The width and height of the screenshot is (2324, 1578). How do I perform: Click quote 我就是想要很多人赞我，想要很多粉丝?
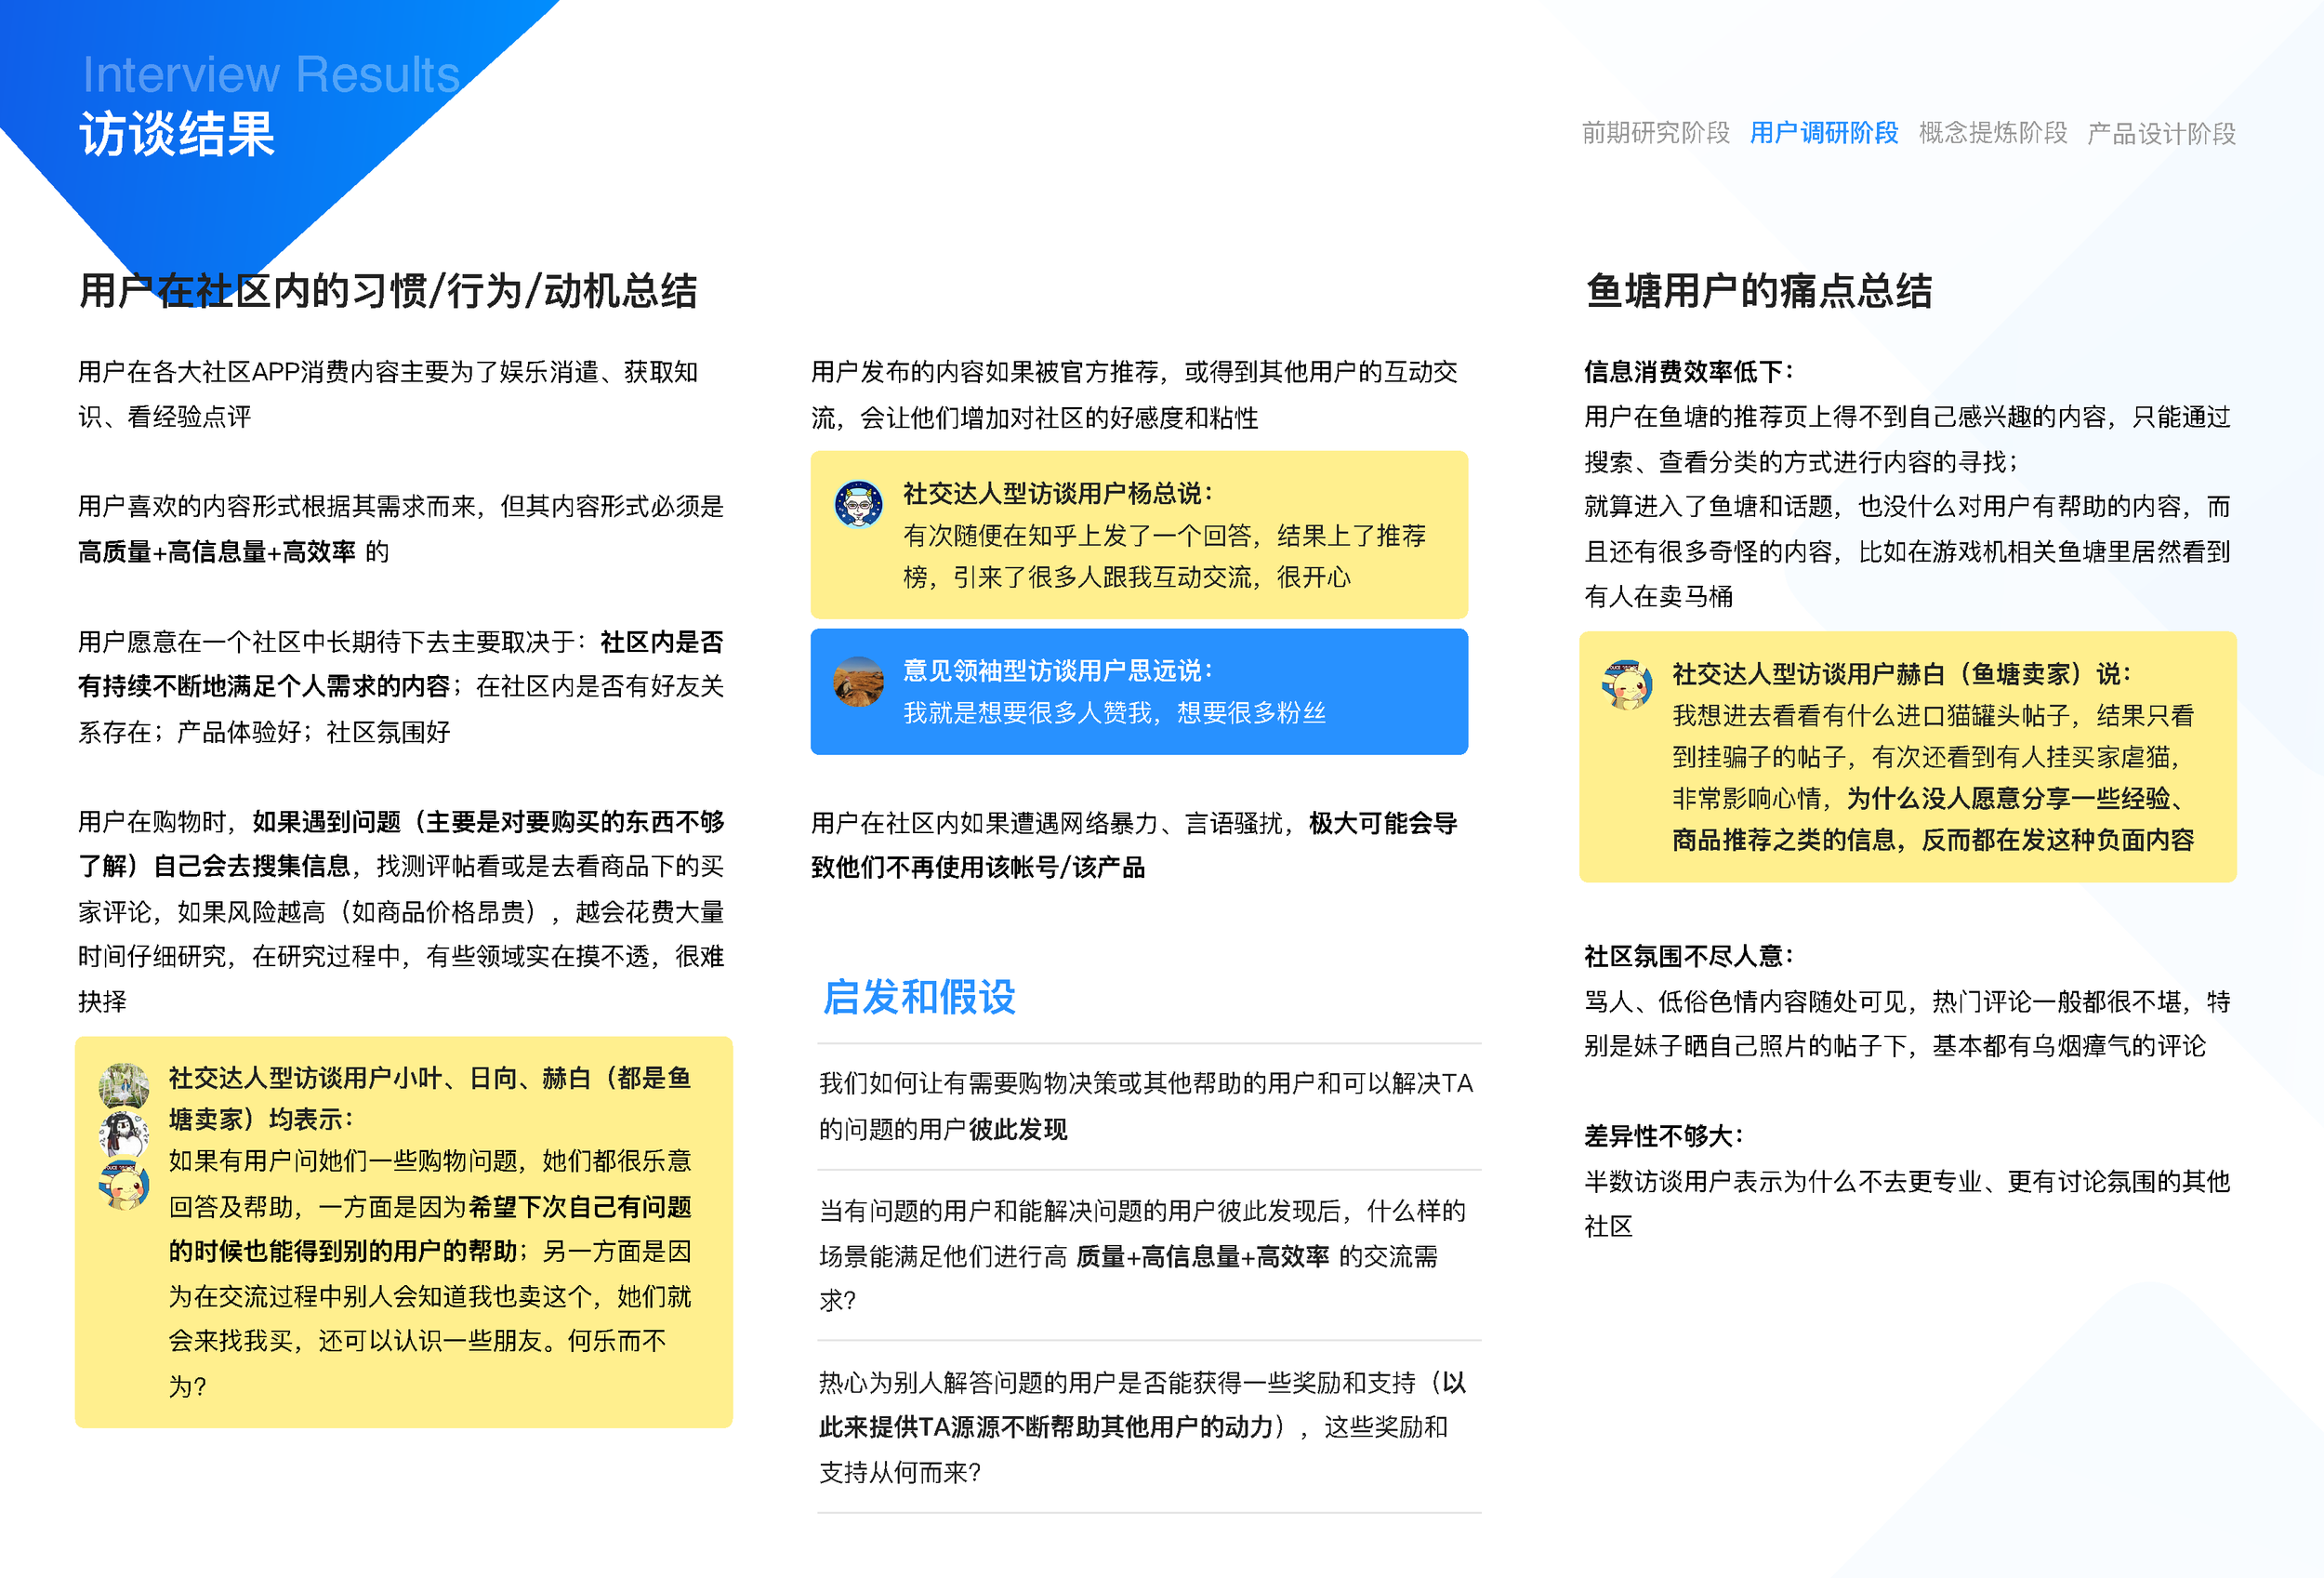[x=1114, y=712]
